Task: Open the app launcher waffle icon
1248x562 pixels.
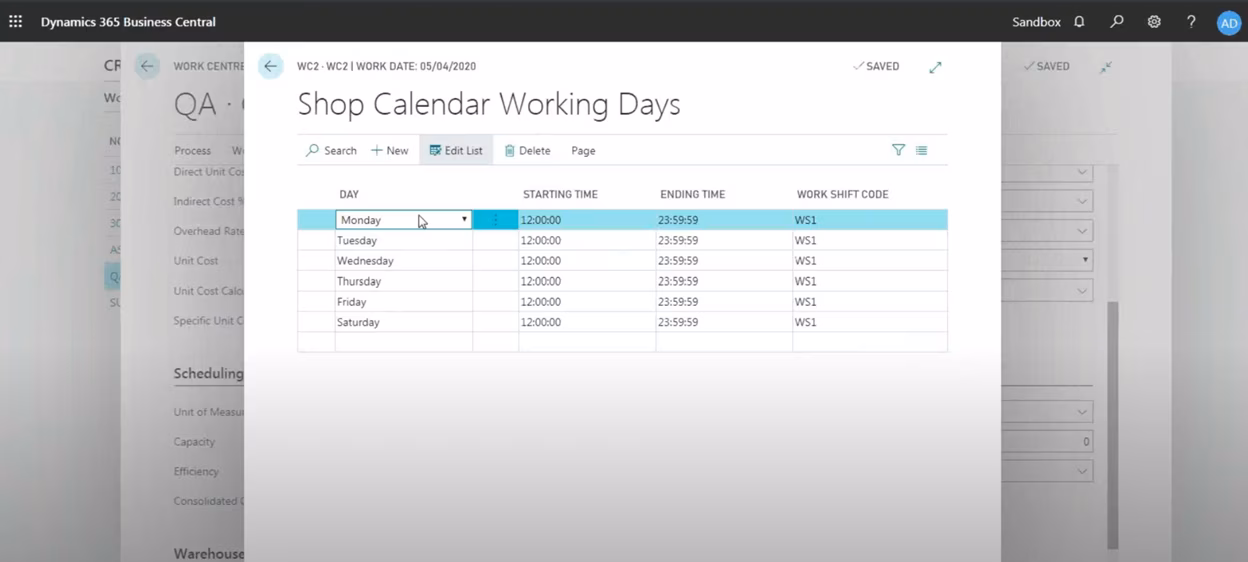Action: pos(16,21)
